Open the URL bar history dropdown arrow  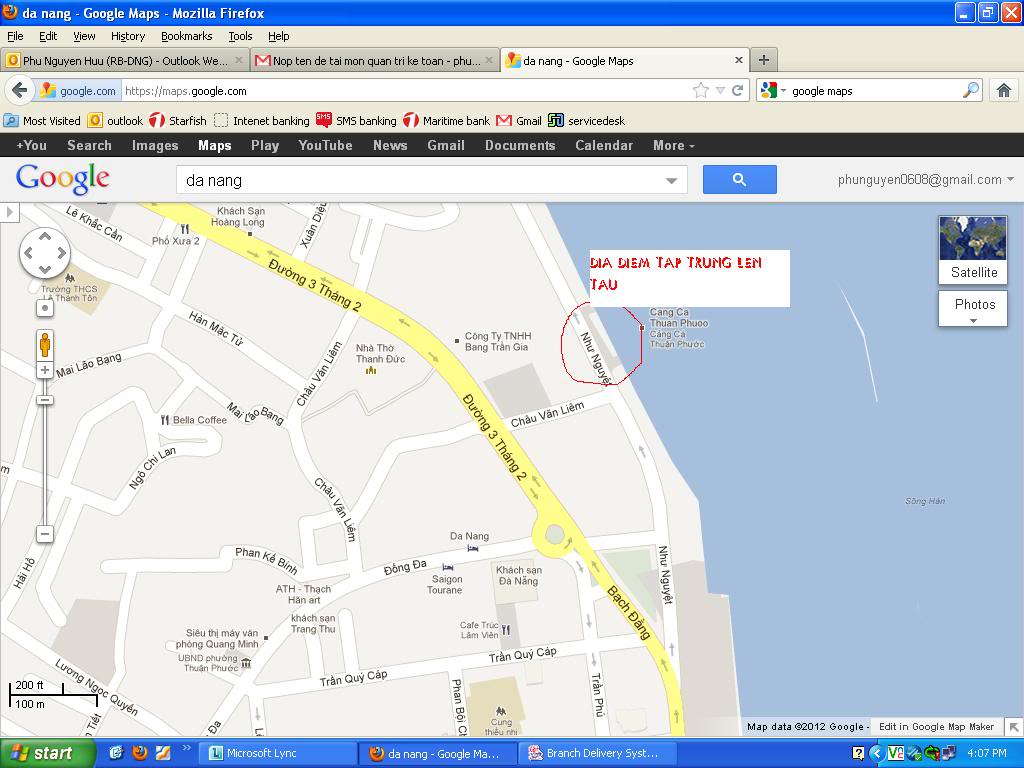720,91
